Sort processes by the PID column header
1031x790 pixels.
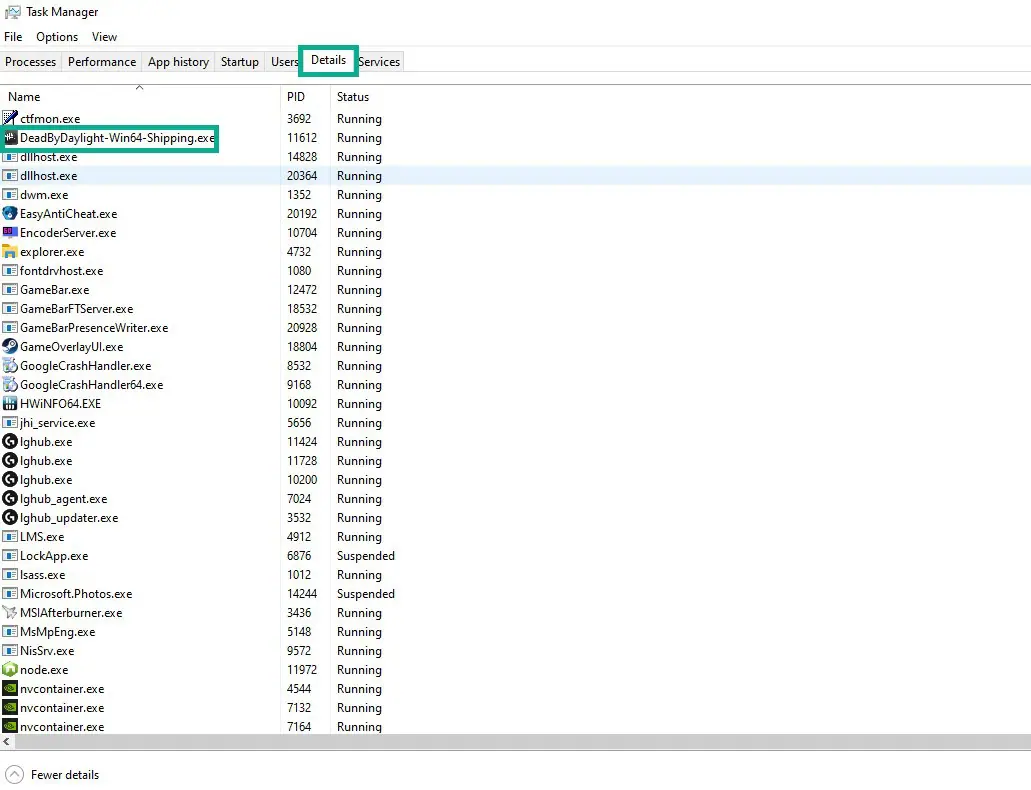[305, 97]
